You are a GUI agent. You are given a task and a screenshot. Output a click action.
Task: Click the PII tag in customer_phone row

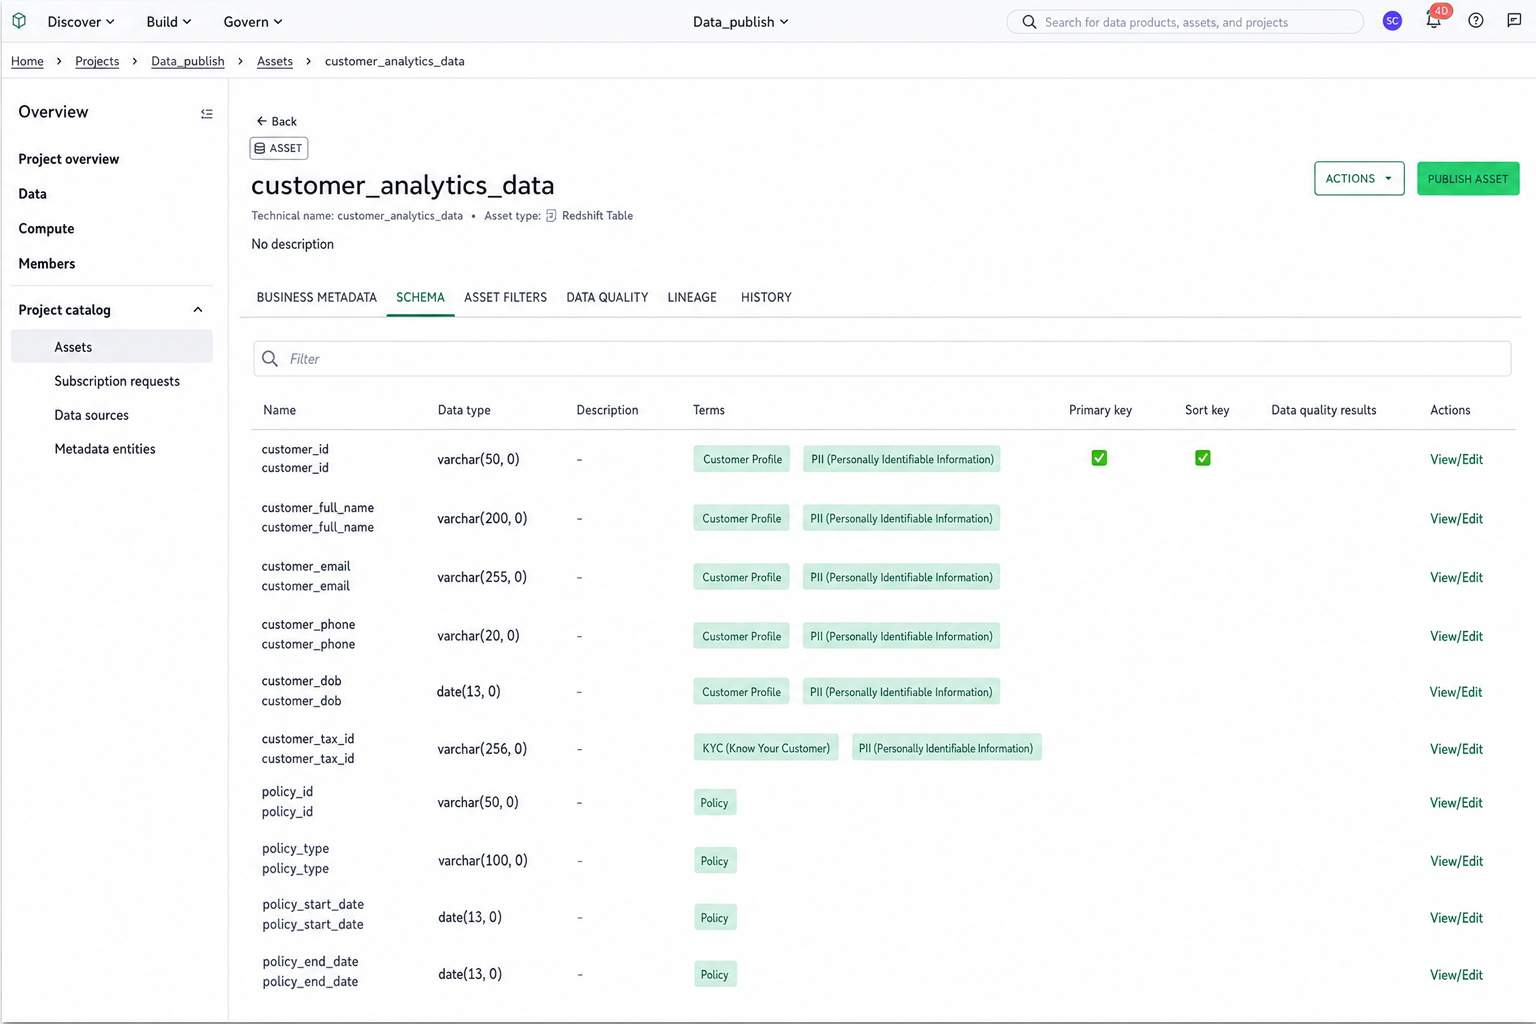pyautogui.click(x=901, y=636)
